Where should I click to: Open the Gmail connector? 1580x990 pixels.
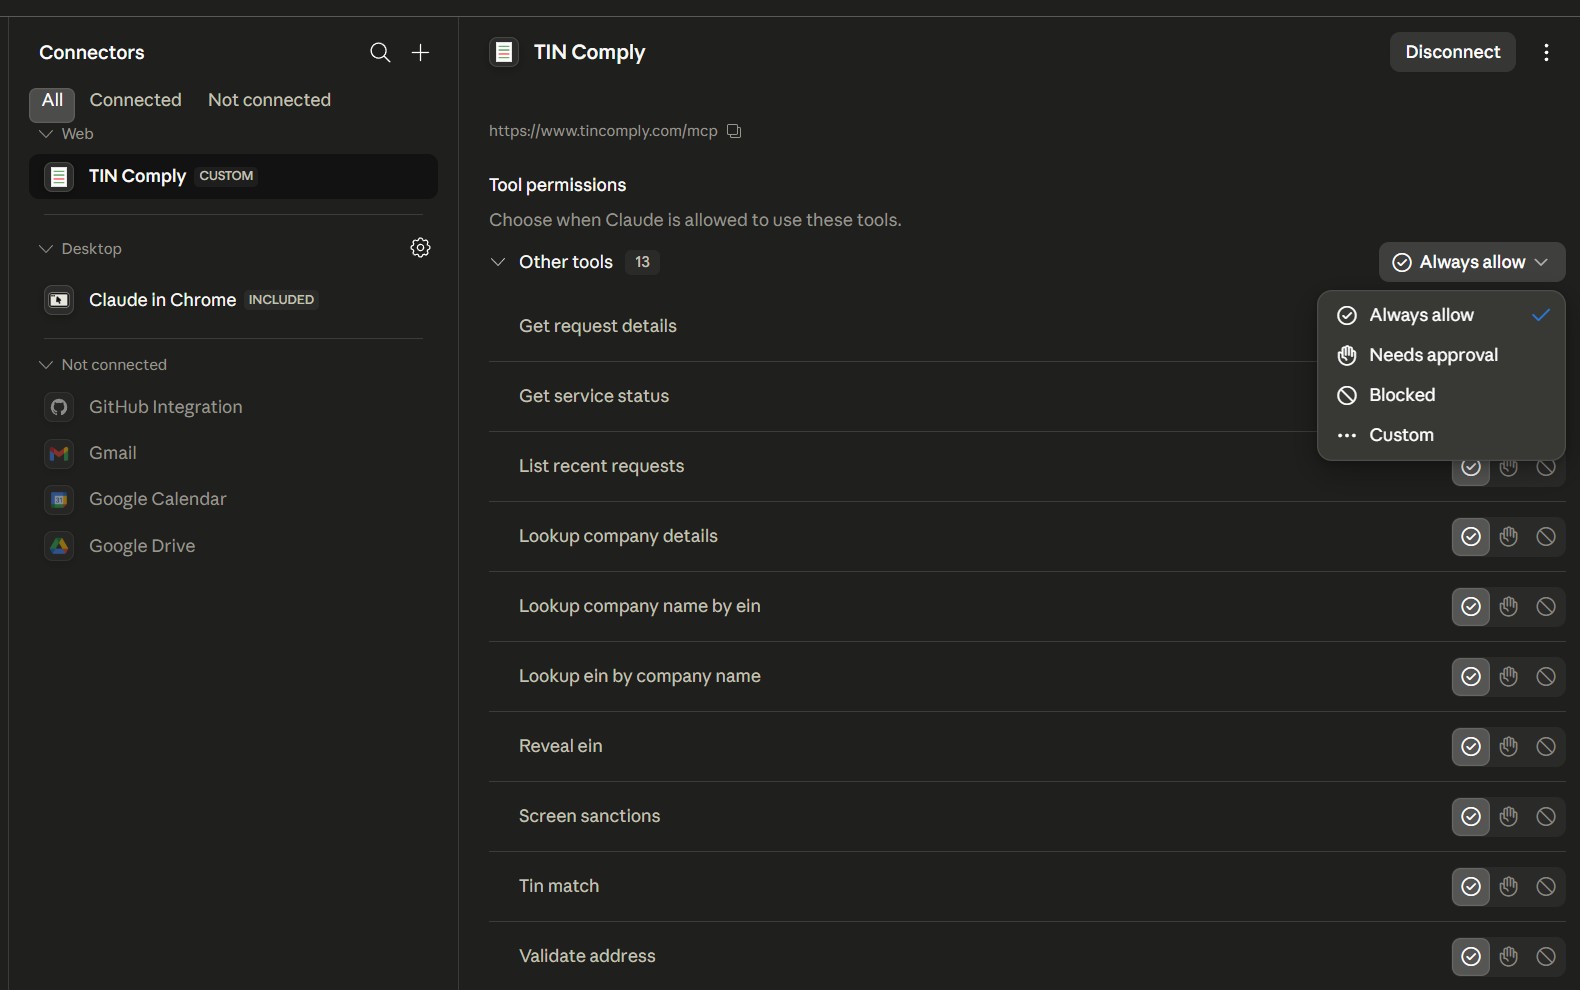tap(233, 453)
